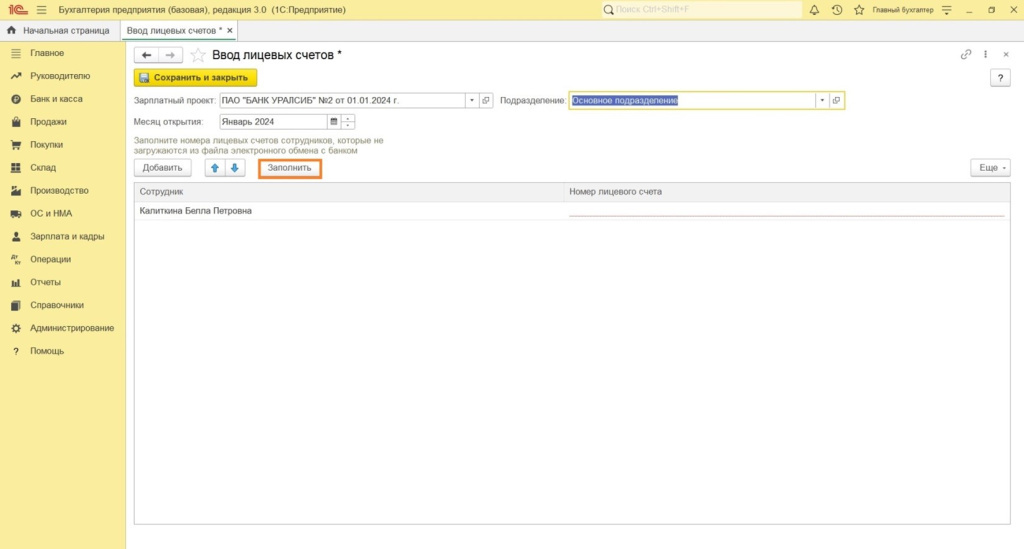Copy the form link via chain icon

tap(965, 55)
